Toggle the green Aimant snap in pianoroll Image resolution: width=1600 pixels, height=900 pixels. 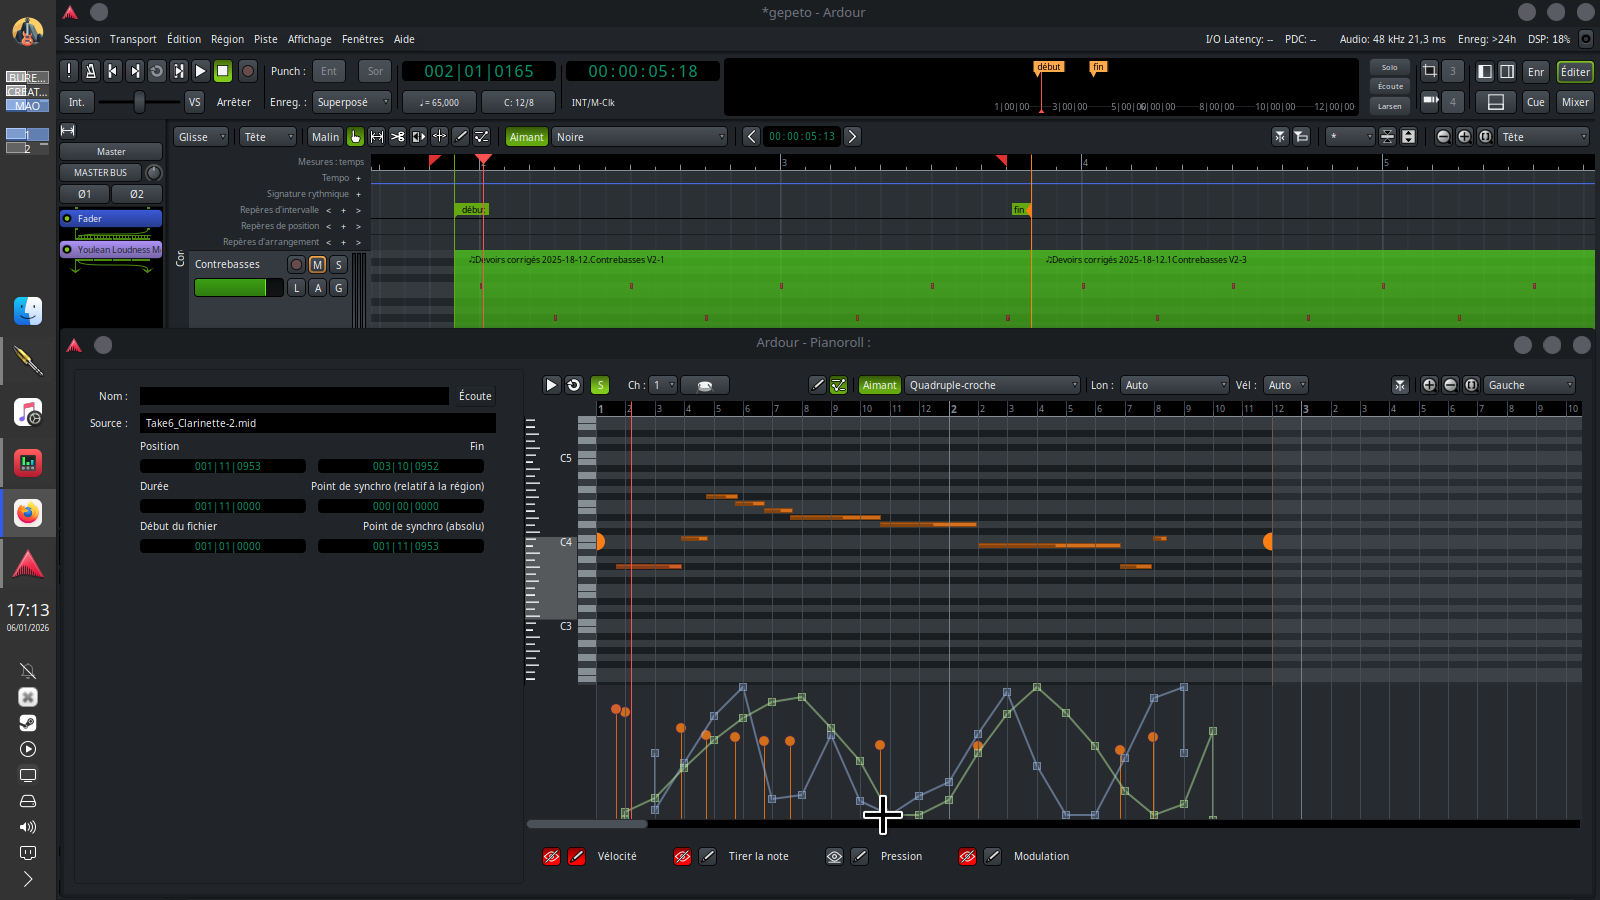coord(879,385)
